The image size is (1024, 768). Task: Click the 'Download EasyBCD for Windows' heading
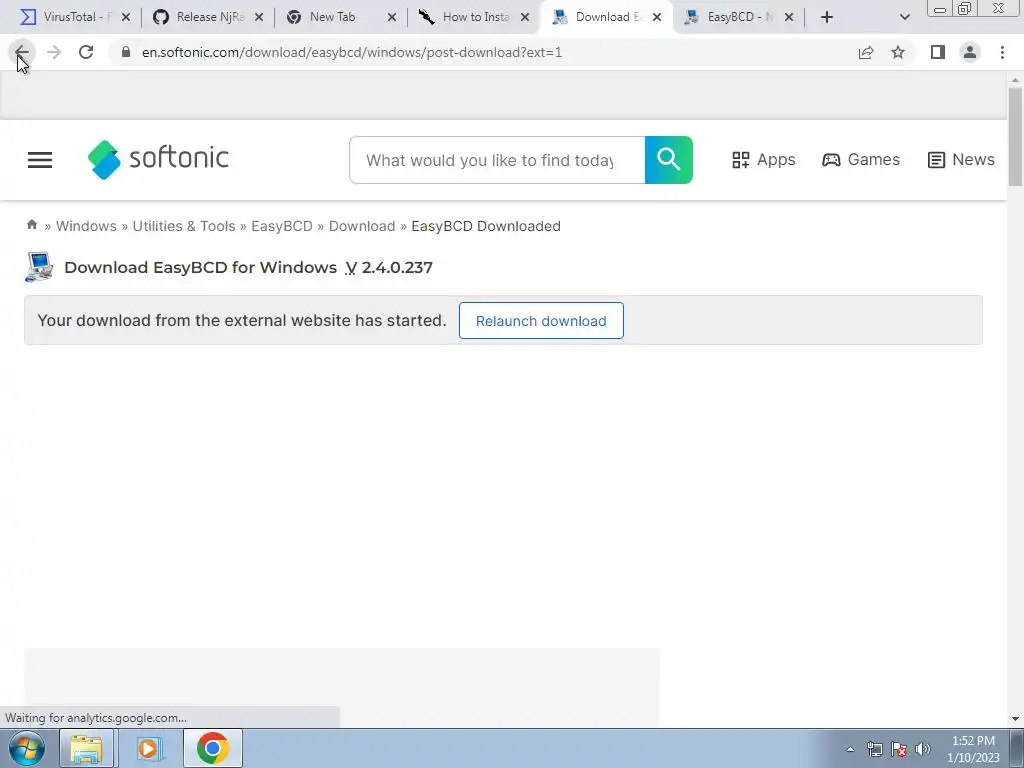[200, 268]
